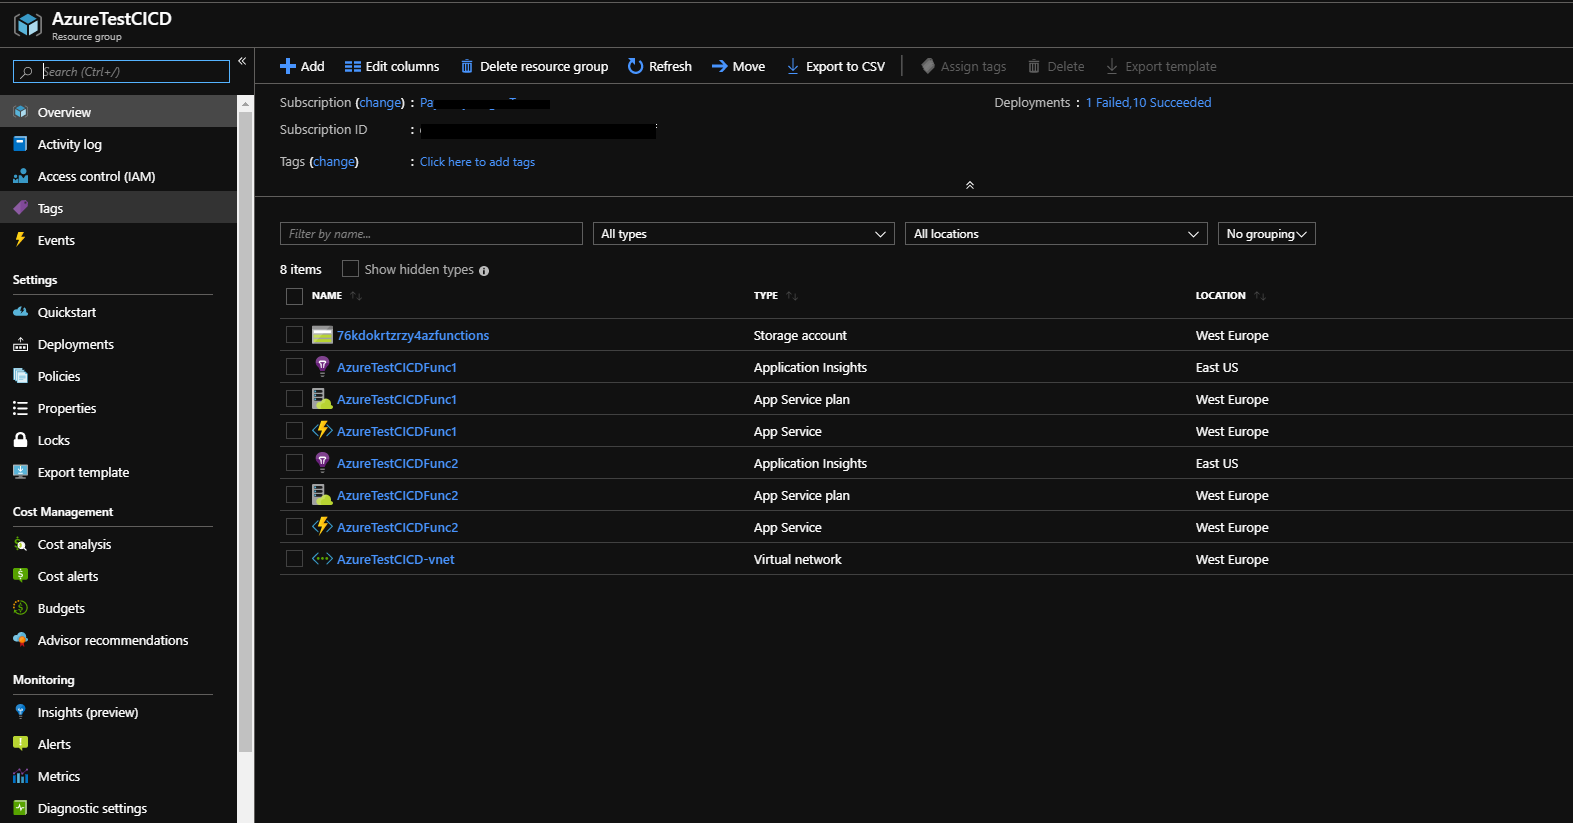Open the 1 Failed,10 Succeeded deployments link
This screenshot has height=823, width=1573.
[1149, 102]
